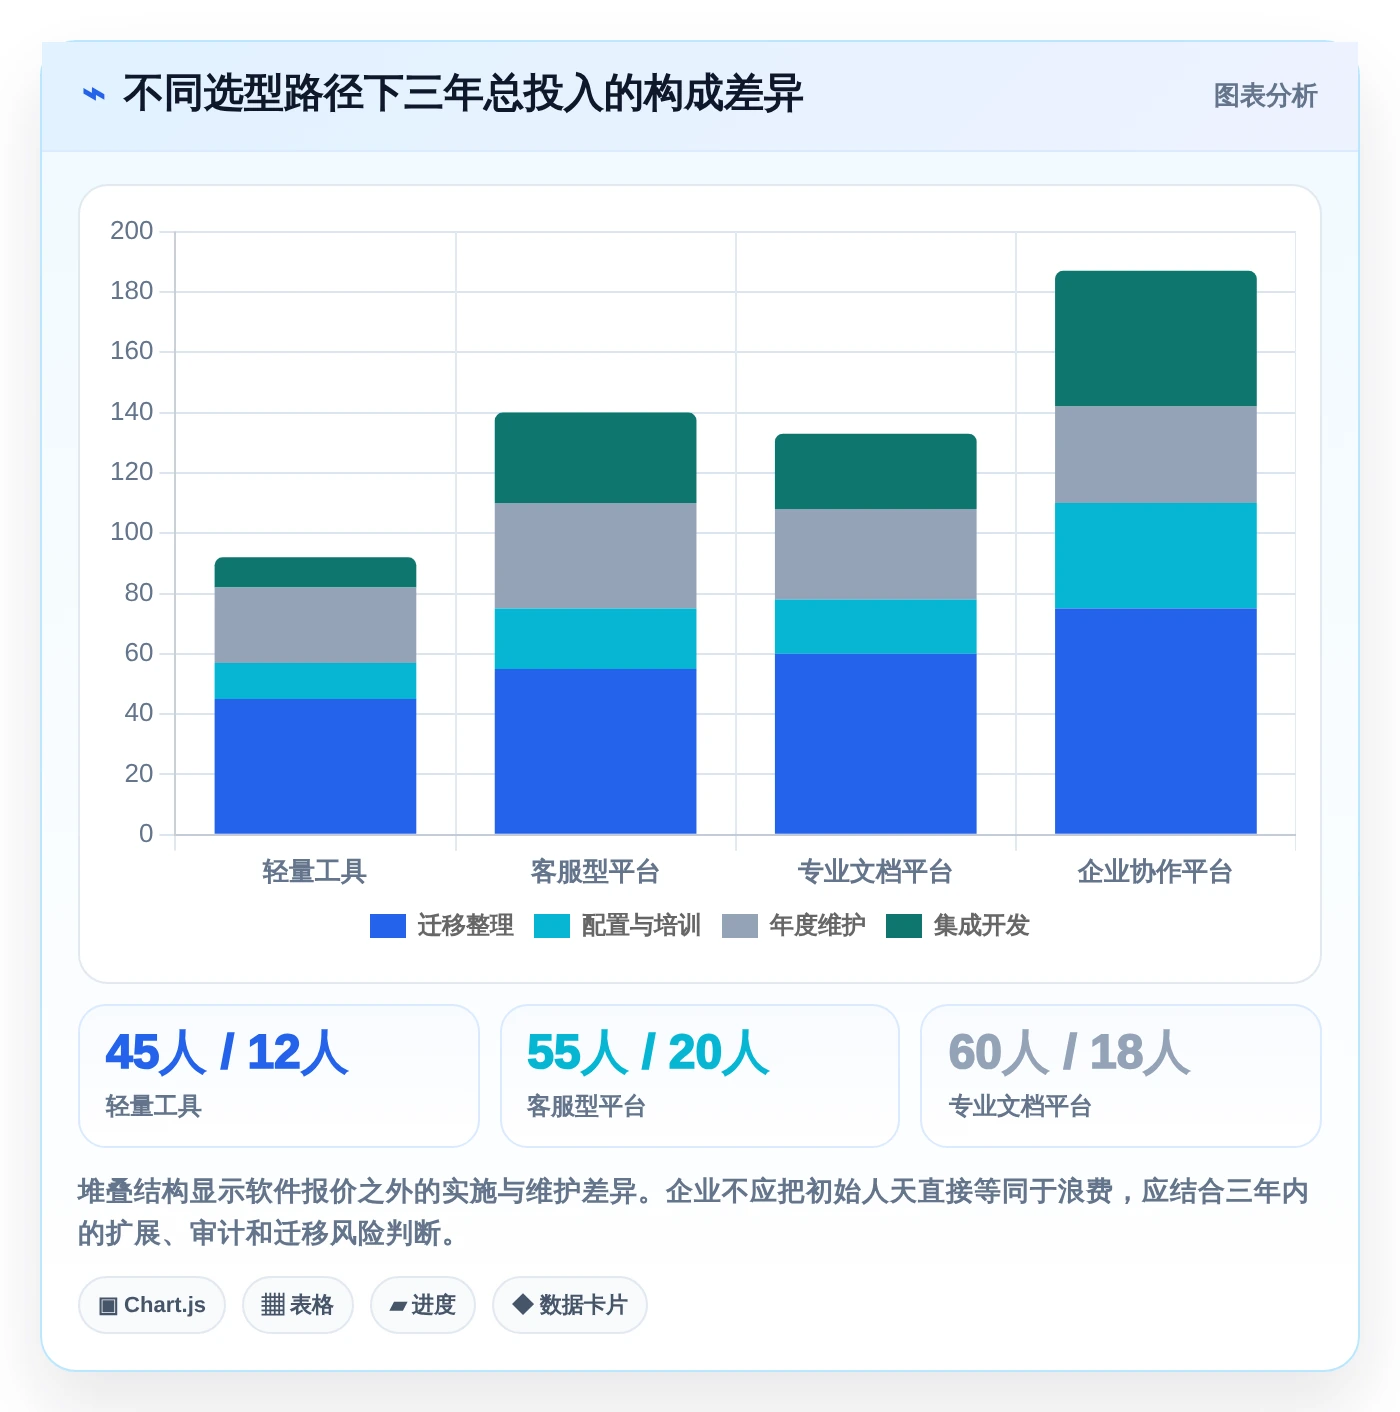Click the 专业文档平台 x-axis label
Image resolution: width=1400 pixels, height=1412 pixels.
tap(875, 872)
